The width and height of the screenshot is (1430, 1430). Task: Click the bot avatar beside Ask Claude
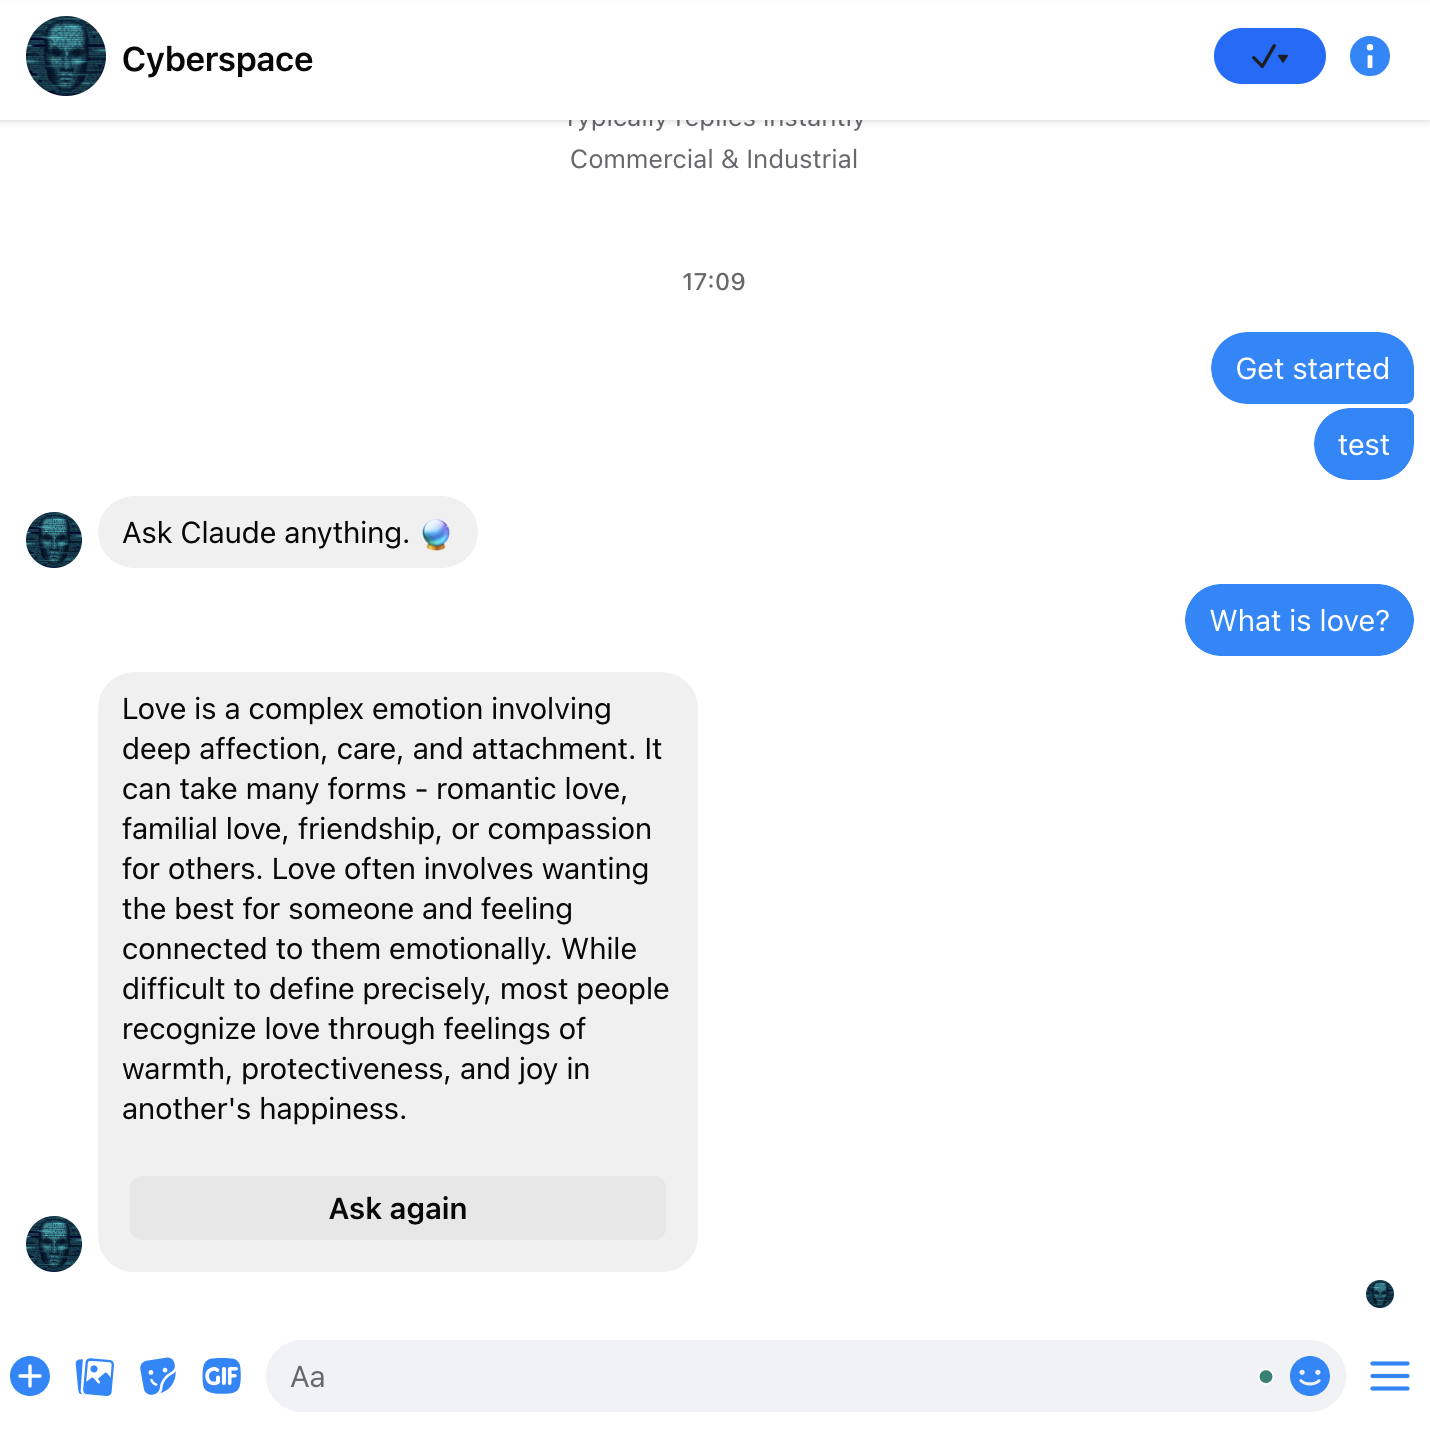(54, 540)
